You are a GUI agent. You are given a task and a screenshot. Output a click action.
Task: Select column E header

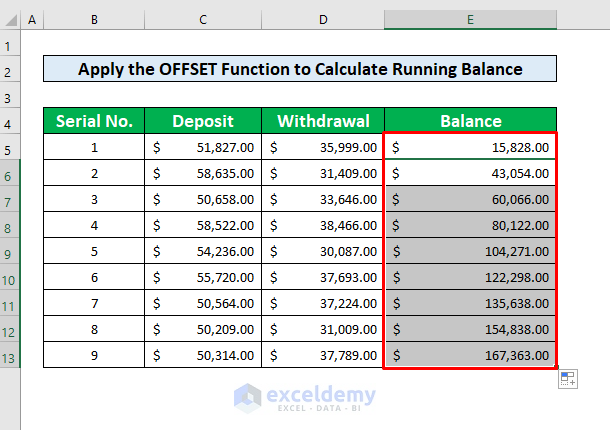click(x=470, y=20)
